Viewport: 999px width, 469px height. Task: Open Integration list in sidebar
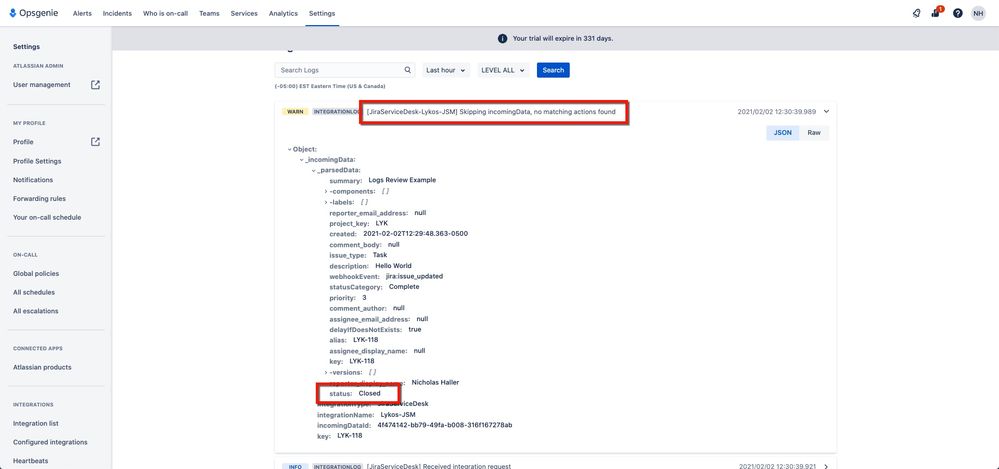tap(36, 423)
